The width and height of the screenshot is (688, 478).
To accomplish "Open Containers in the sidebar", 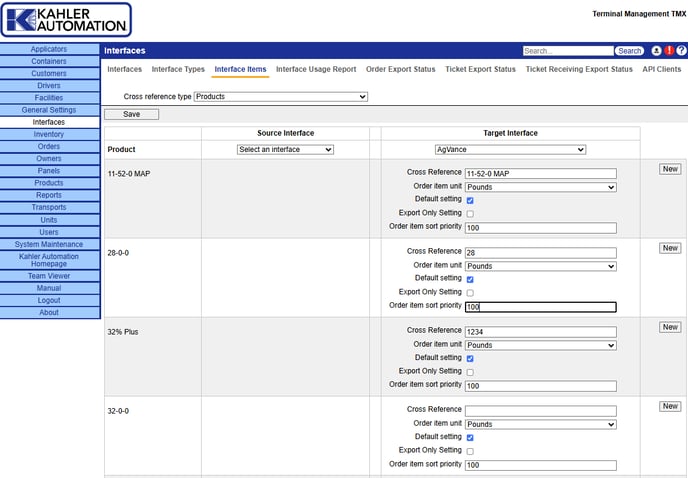I will (x=49, y=61).
